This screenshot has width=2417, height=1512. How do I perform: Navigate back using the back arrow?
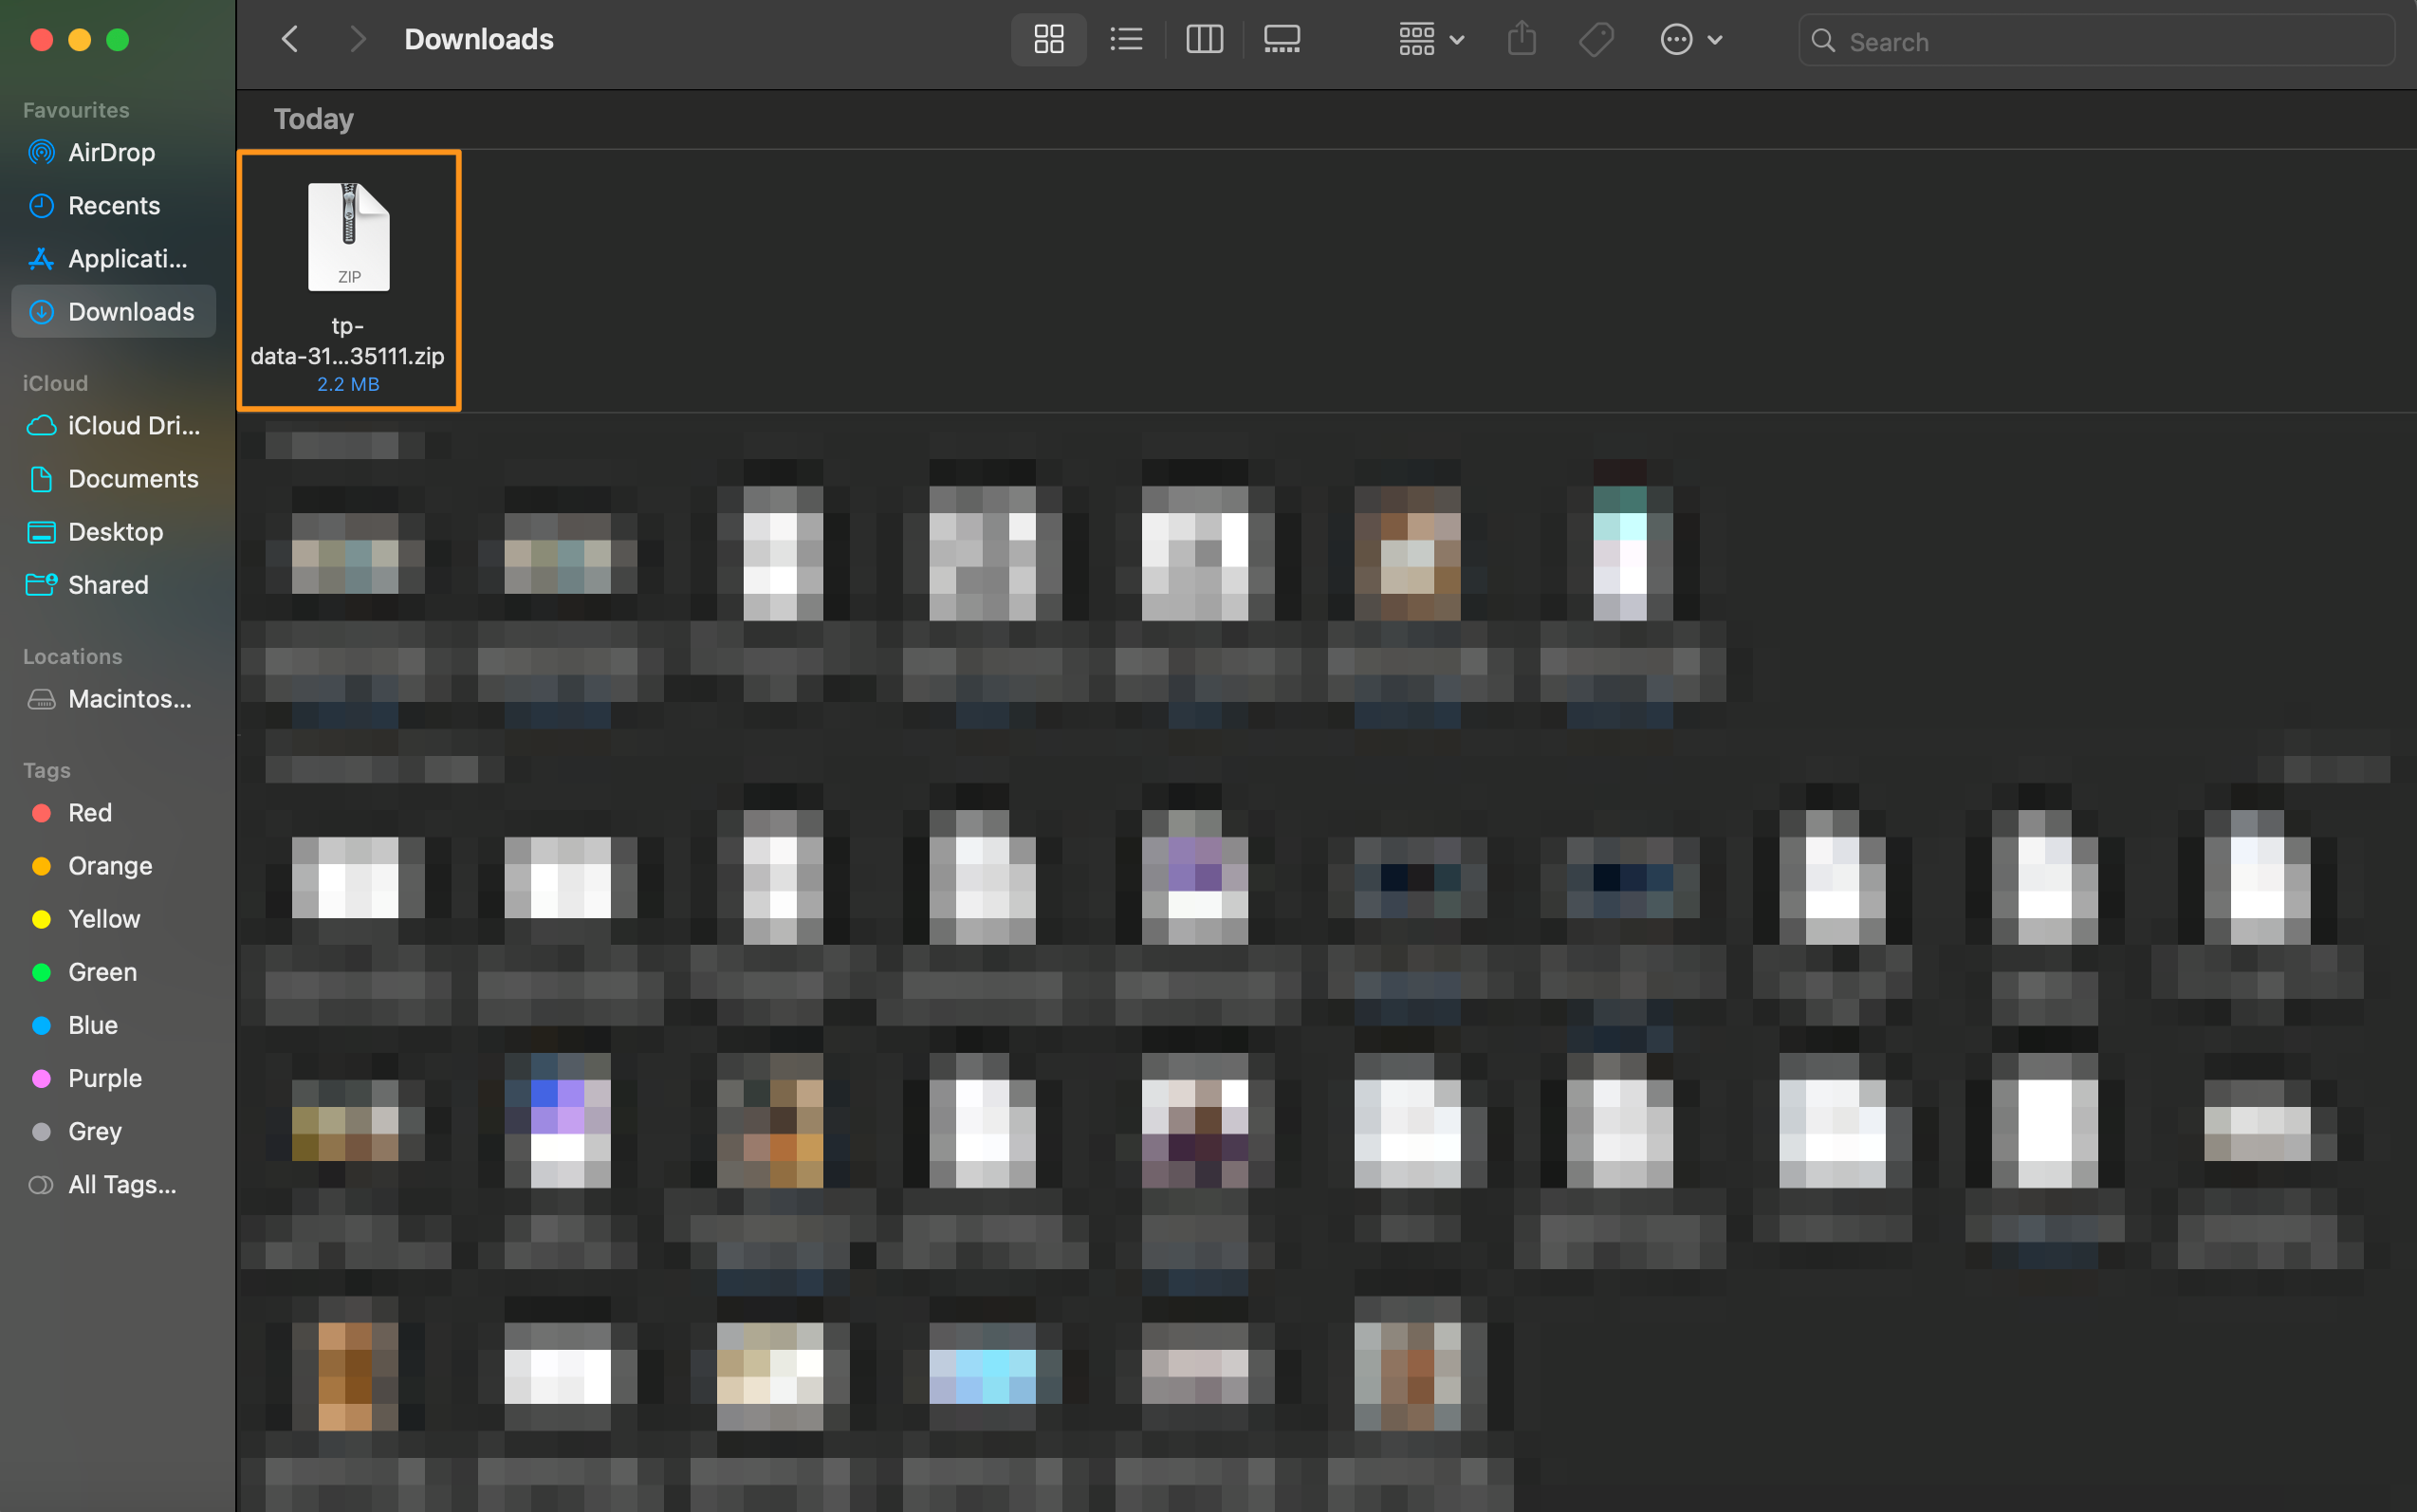289,39
